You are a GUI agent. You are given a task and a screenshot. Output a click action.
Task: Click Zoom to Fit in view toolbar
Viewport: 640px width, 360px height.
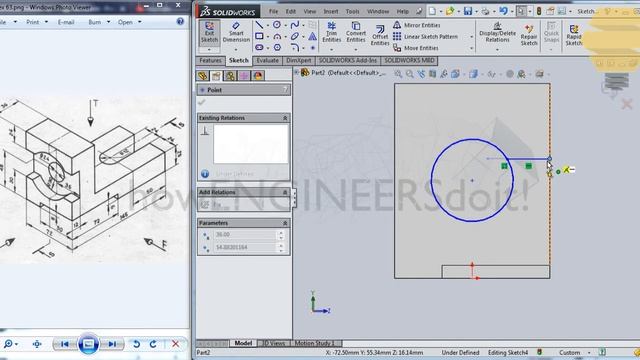(x=398, y=74)
